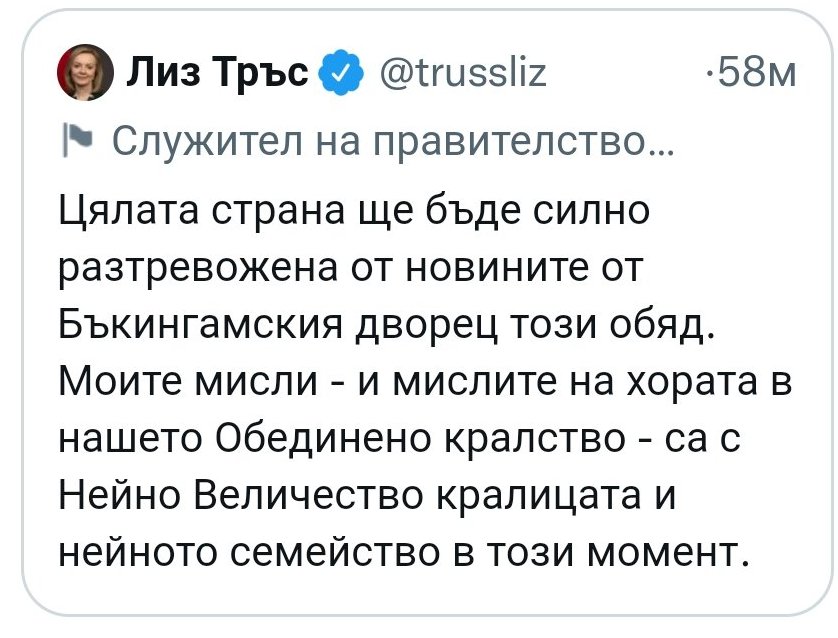The width and height of the screenshot is (838, 638).
Task: Open the Лиз Тръс display name
Action: coord(216,73)
